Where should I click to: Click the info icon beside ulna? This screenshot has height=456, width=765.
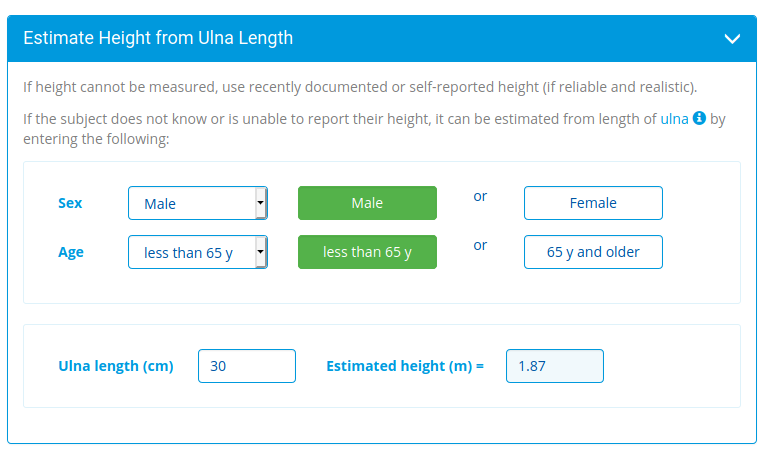[x=699, y=118]
